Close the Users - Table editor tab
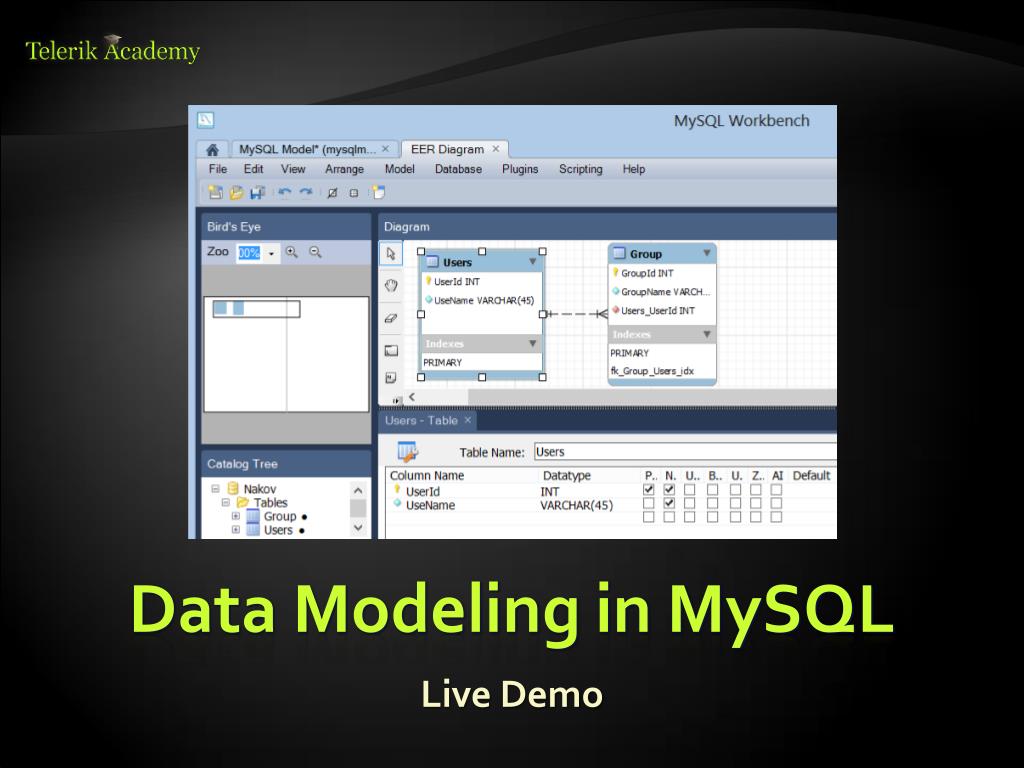Screen dimensions: 1024x768 click(468, 420)
